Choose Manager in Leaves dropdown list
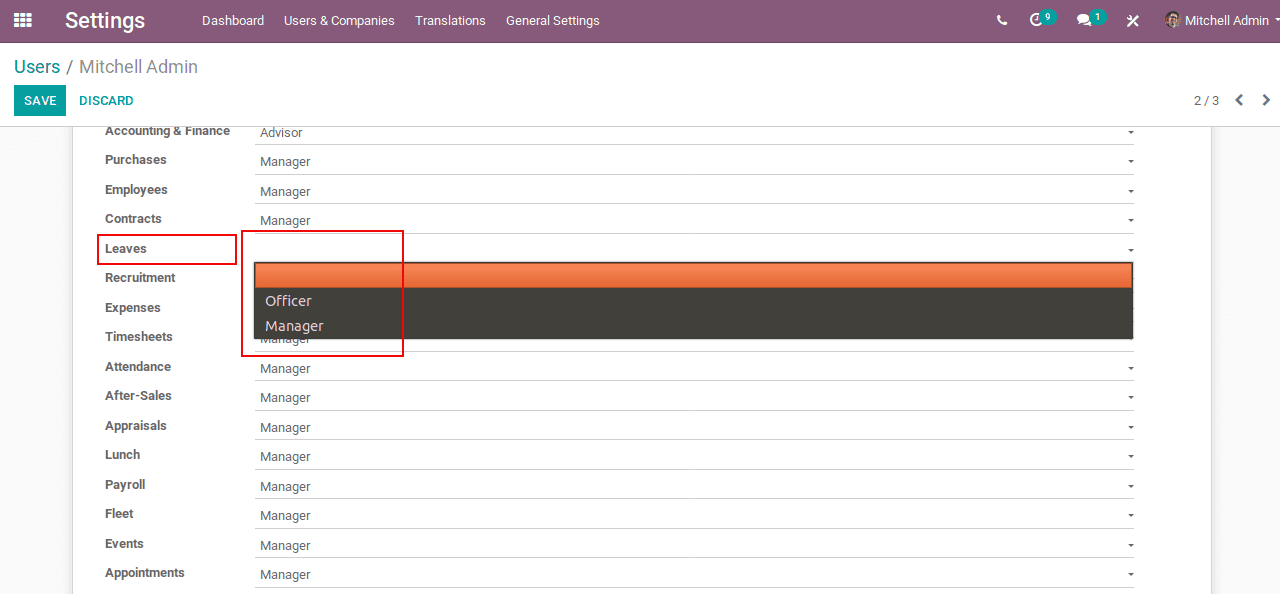The image size is (1280, 594). (x=693, y=326)
